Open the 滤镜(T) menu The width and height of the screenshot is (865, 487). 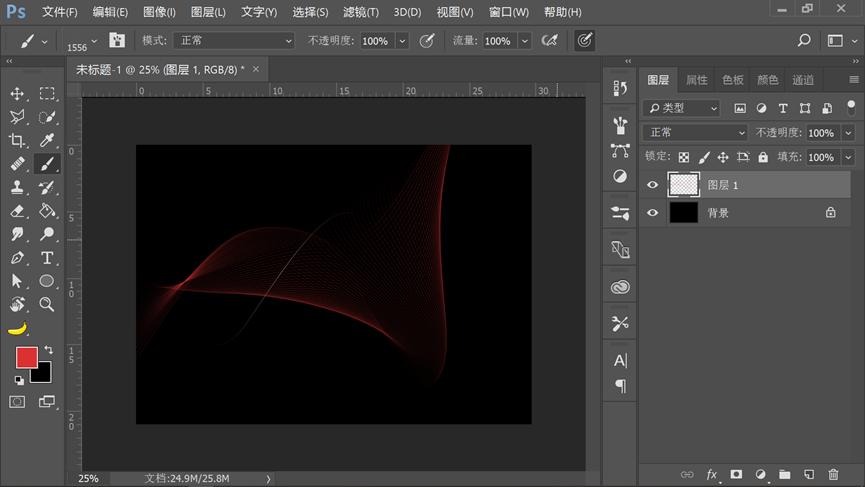tap(360, 12)
